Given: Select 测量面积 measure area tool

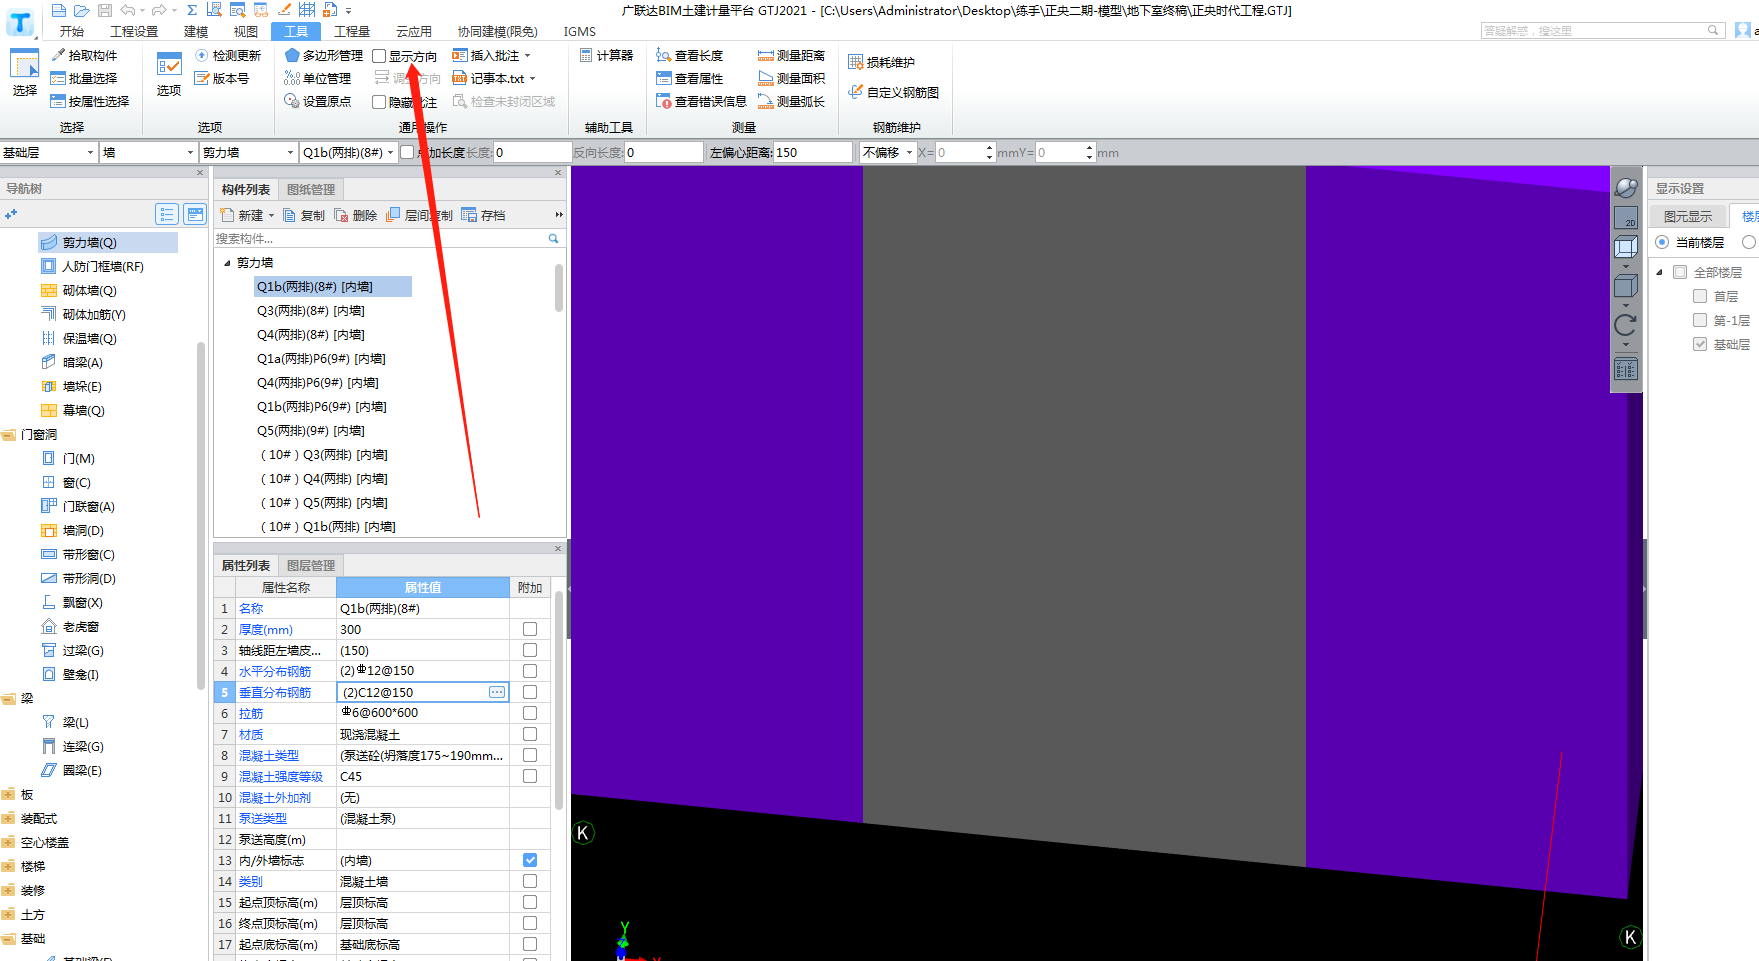Looking at the screenshot, I should pos(792,78).
